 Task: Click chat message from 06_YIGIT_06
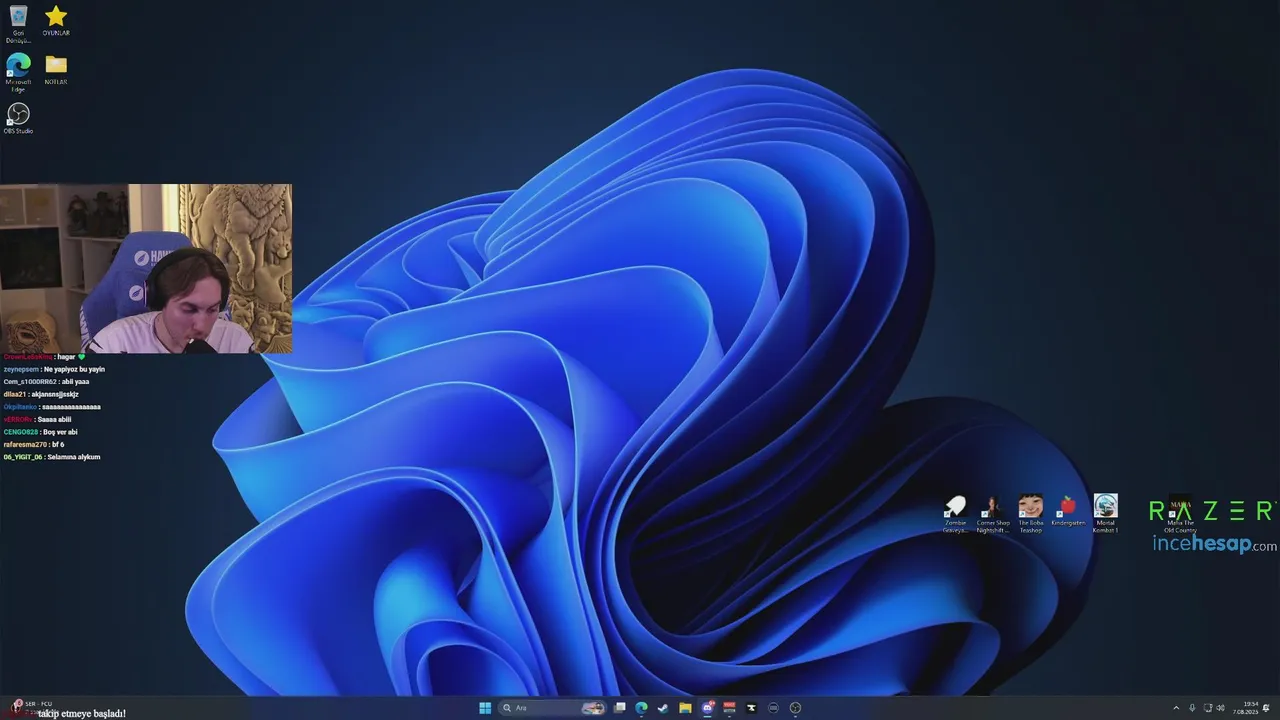[x=52, y=457]
